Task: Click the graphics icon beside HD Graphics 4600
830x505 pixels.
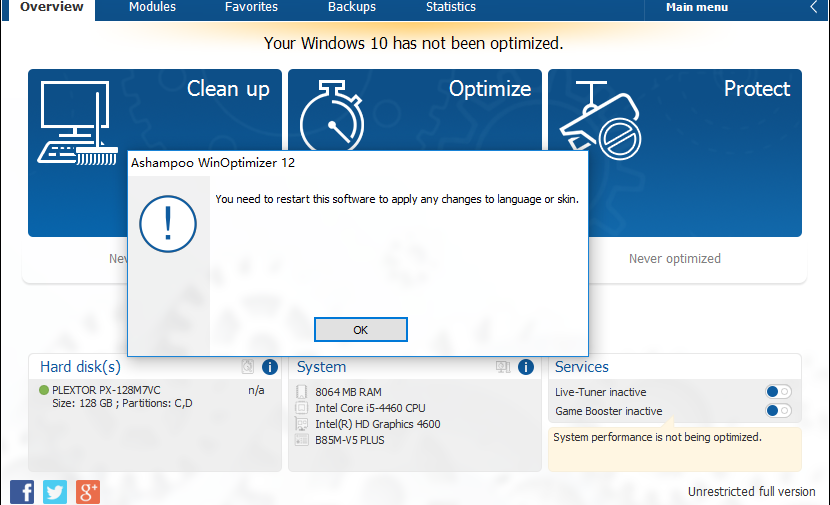Action: pyautogui.click(x=301, y=424)
